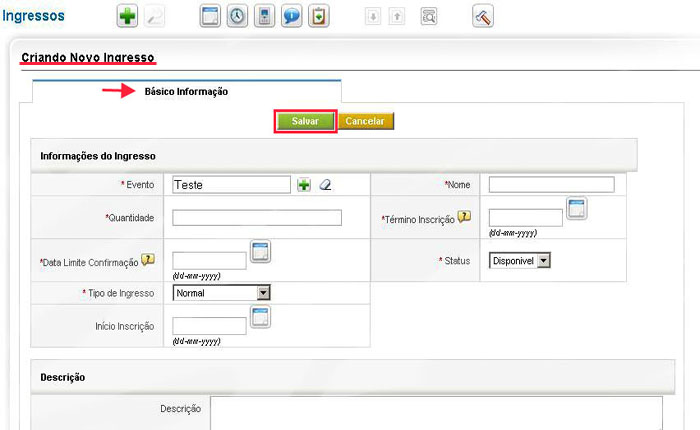Viewport: 700px width, 430px height.
Task: Open calendar picker for Data Limite Confirmação
Action: pos(260,252)
